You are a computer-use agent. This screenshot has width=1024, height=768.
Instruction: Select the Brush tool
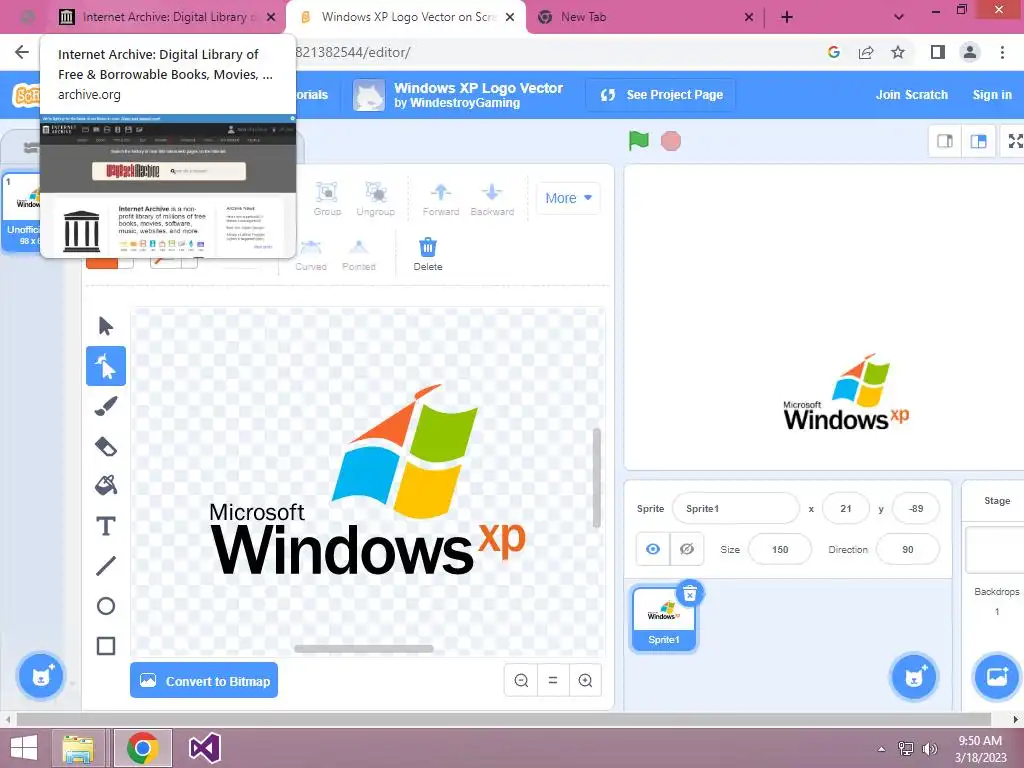pos(106,406)
